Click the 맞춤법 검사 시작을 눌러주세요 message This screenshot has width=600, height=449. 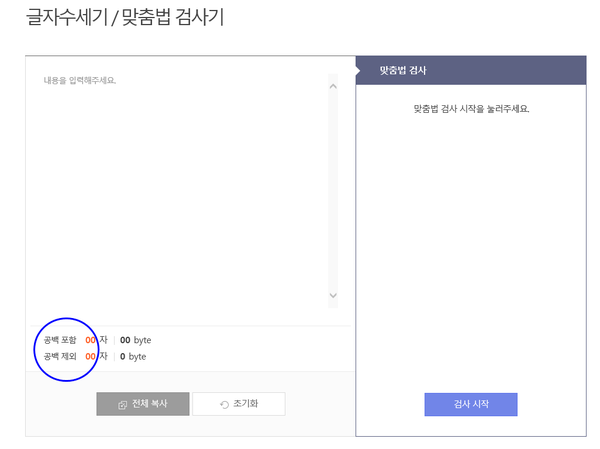(x=470, y=108)
